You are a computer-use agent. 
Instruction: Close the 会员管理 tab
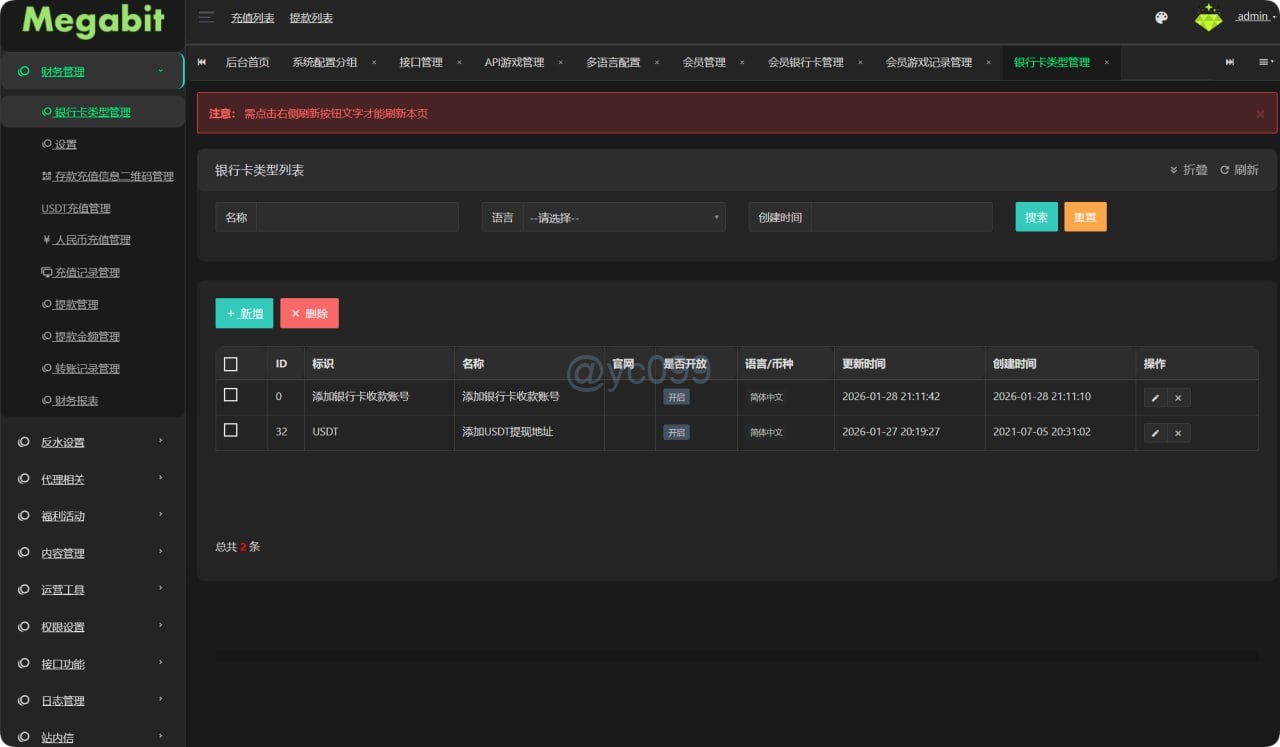[x=742, y=62]
